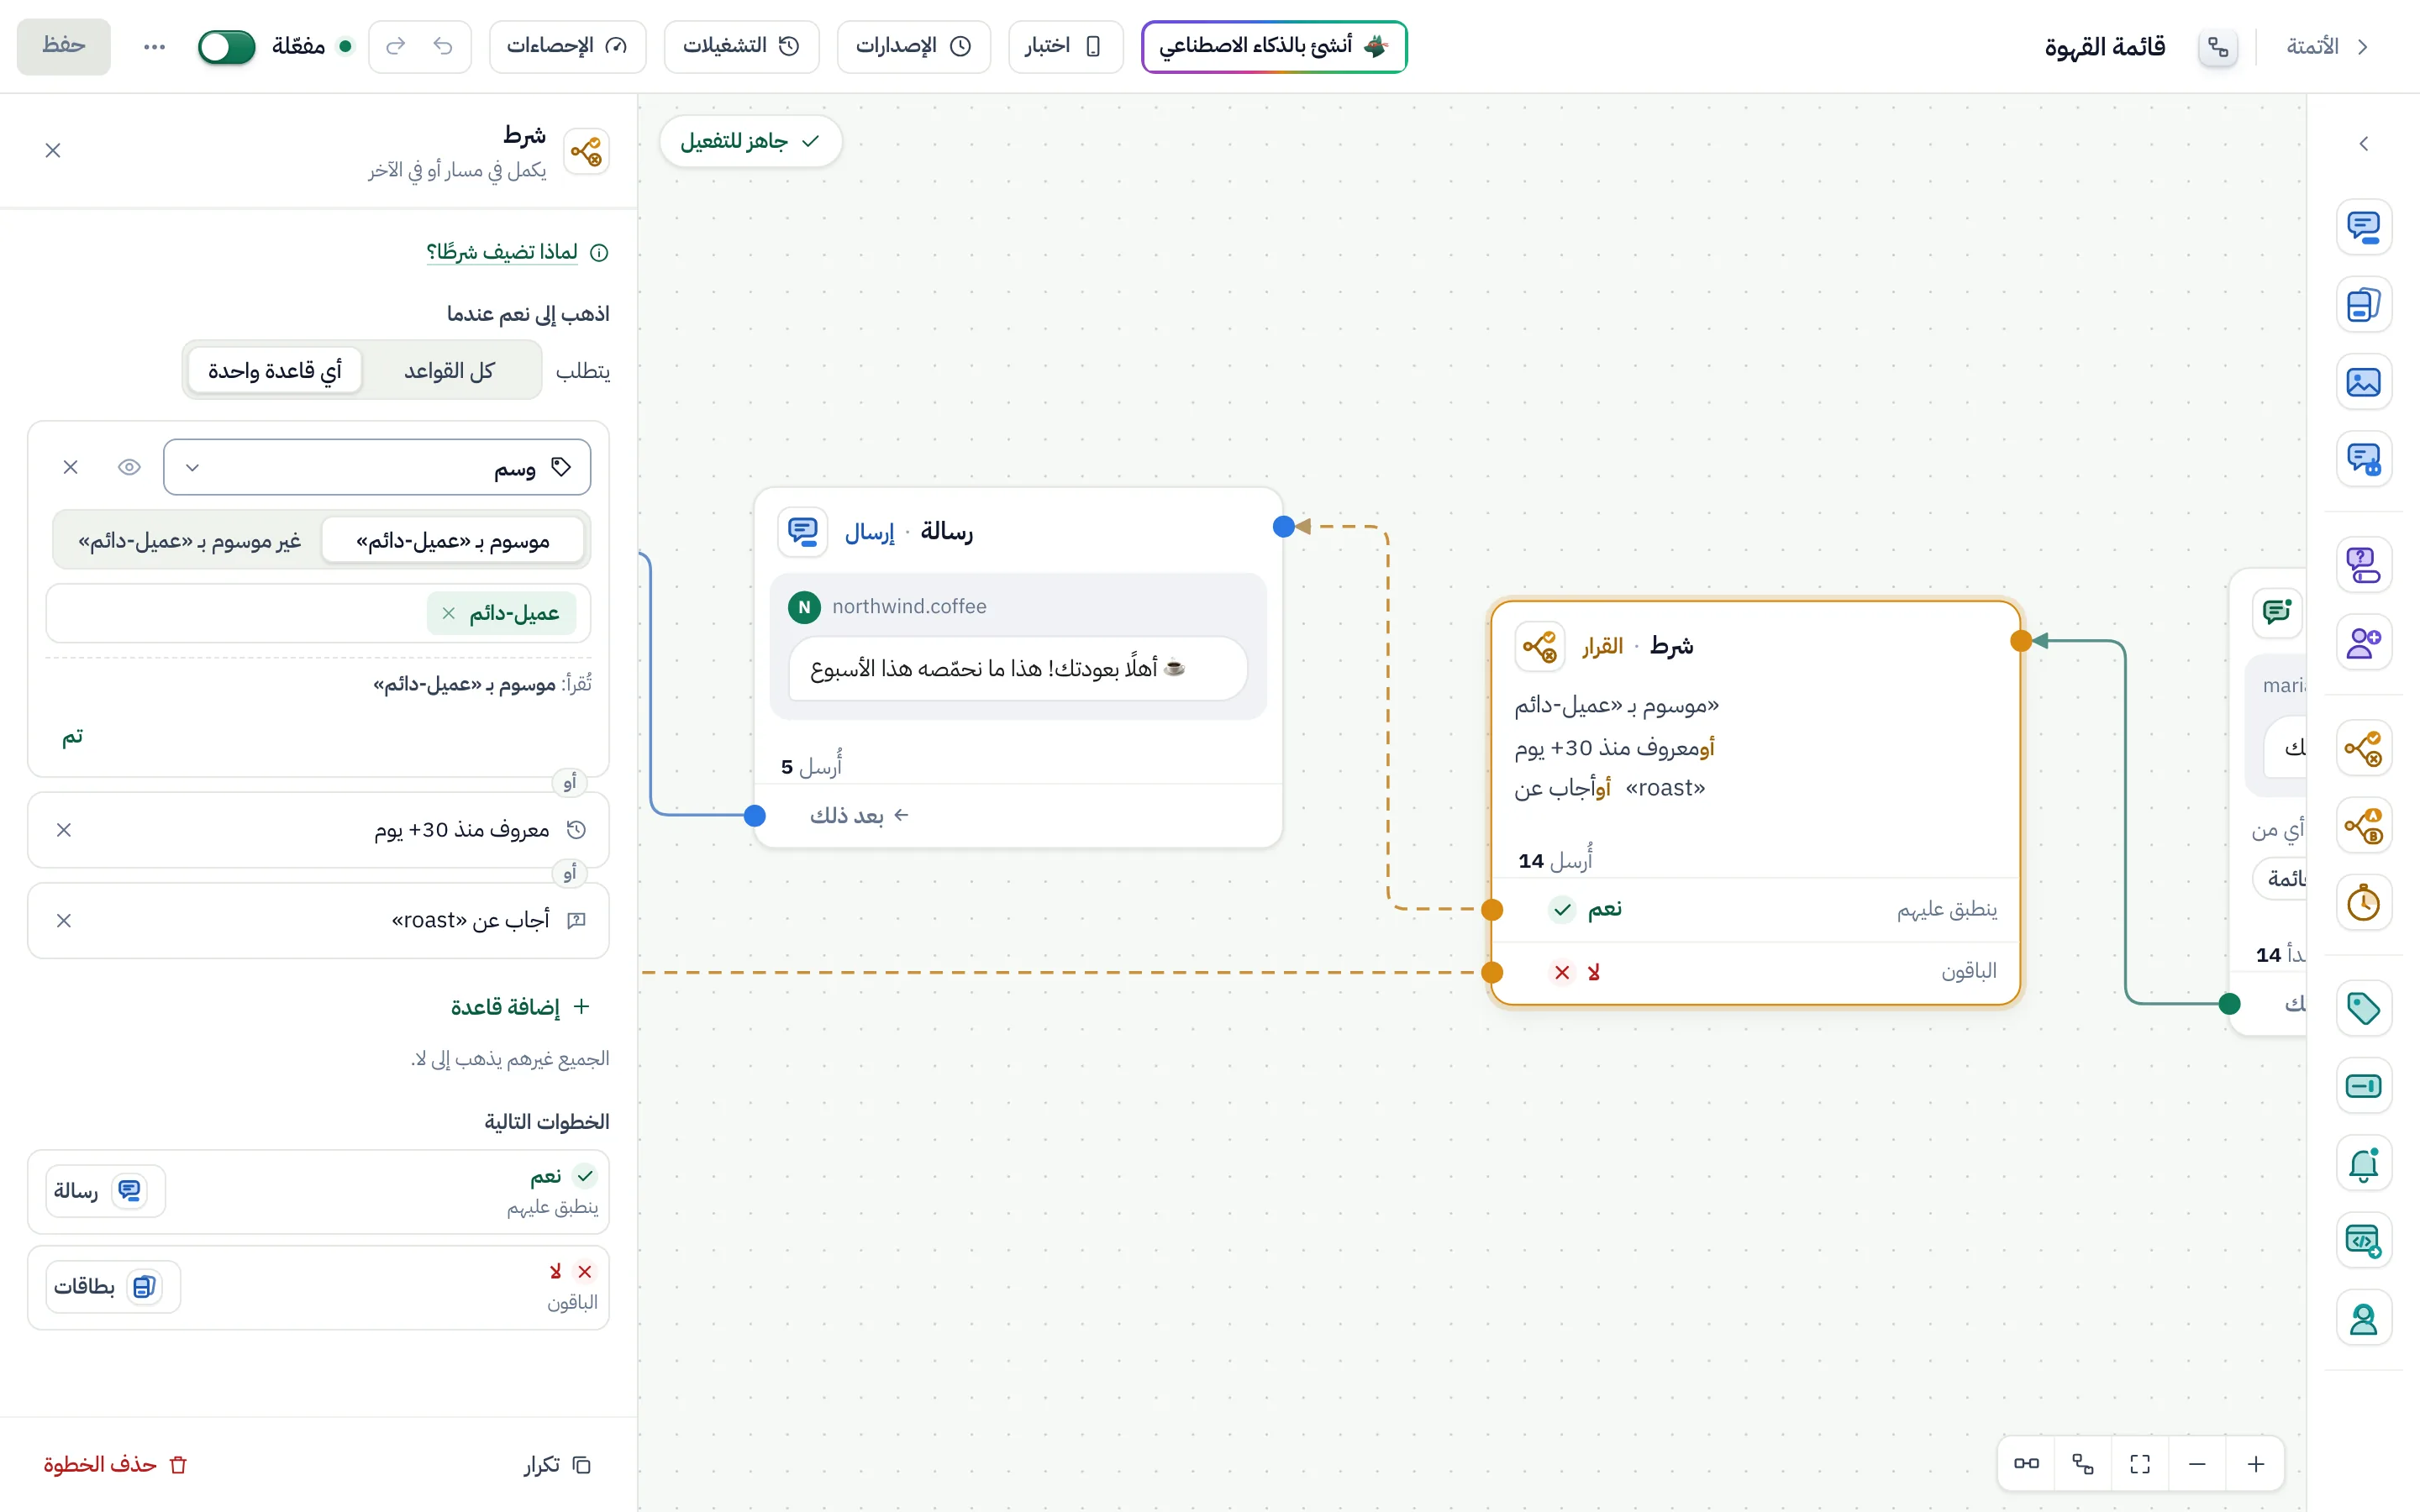Add the notification bell step icon

pyautogui.click(x=2363, y=1163)
